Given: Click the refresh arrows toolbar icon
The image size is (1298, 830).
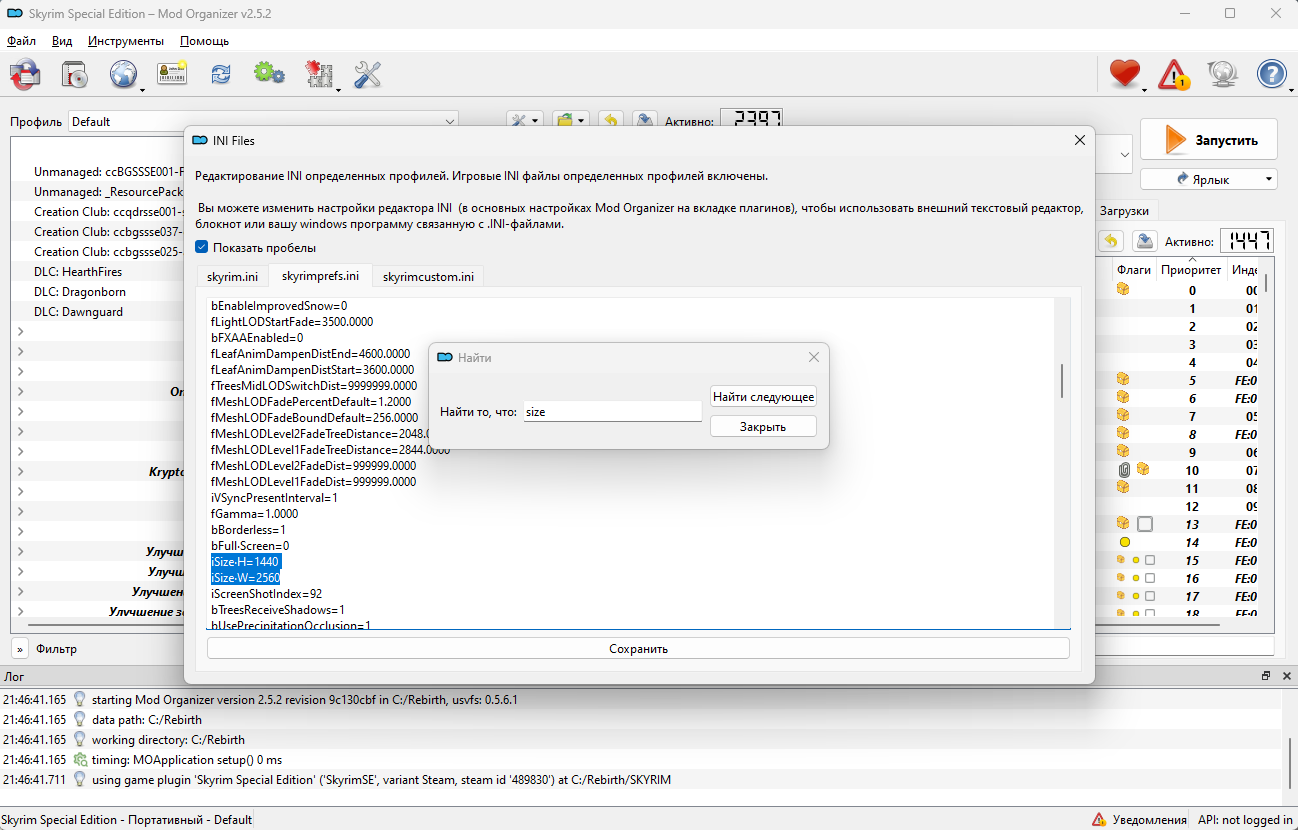Looking at the screenshot, I should click(x=220, y=74).
